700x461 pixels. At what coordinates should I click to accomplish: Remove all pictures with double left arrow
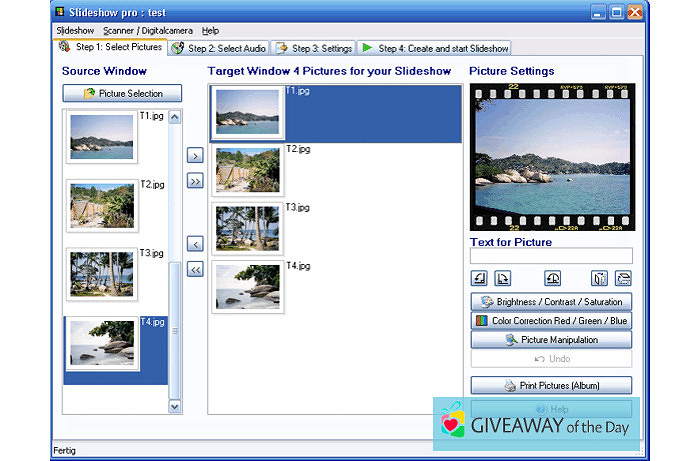click(195, 269)
